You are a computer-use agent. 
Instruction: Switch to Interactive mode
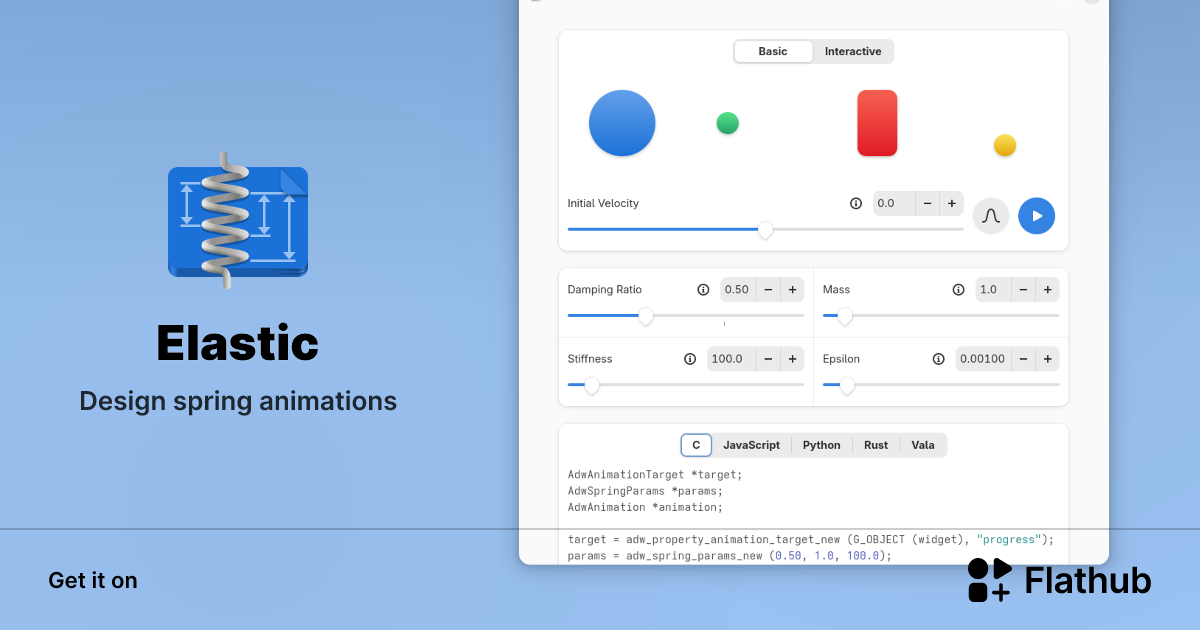(852, 51)
